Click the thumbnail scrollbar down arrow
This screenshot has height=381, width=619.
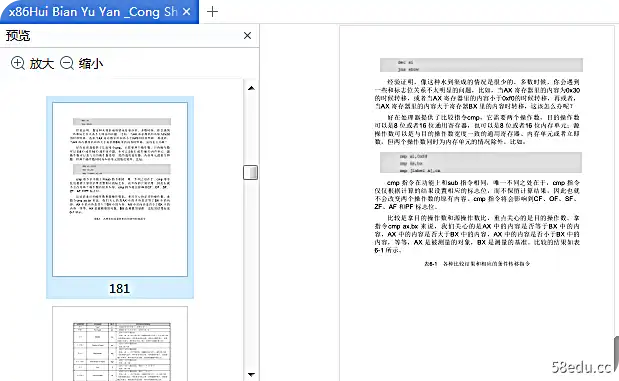(x=251, y=374)
